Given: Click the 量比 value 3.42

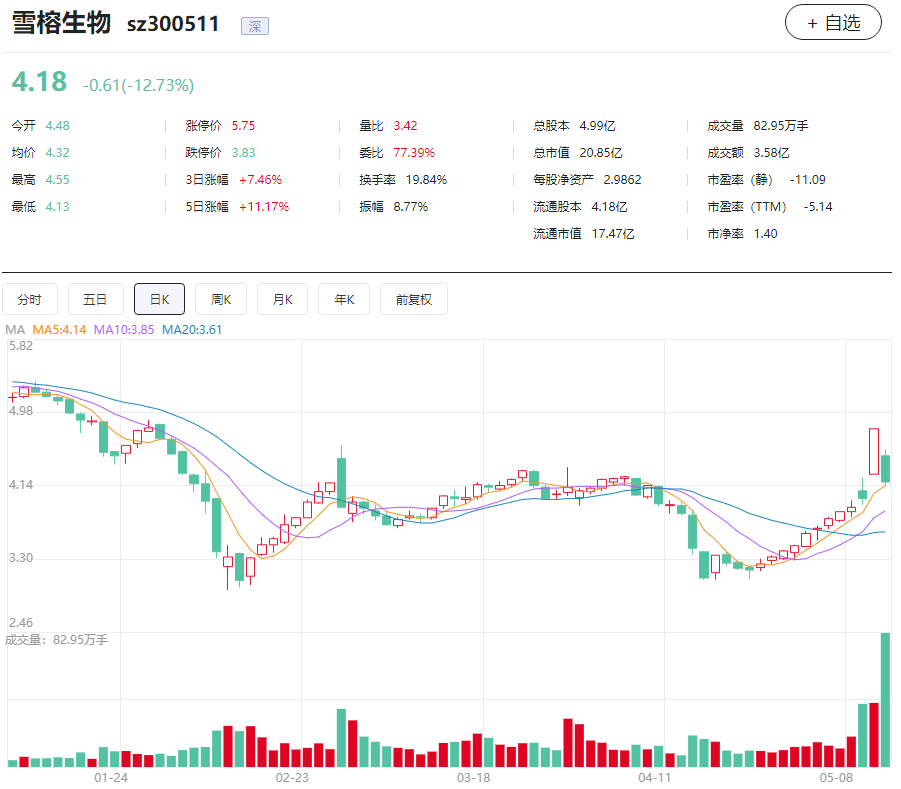Looking at the screenshot, I should pyautogui.click(x=406, y=126).
